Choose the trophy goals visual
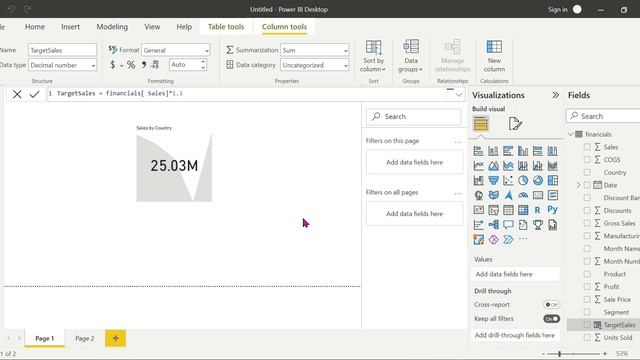Image resolution: width=640 pixels, height=360 pixels. click(538, 224)
